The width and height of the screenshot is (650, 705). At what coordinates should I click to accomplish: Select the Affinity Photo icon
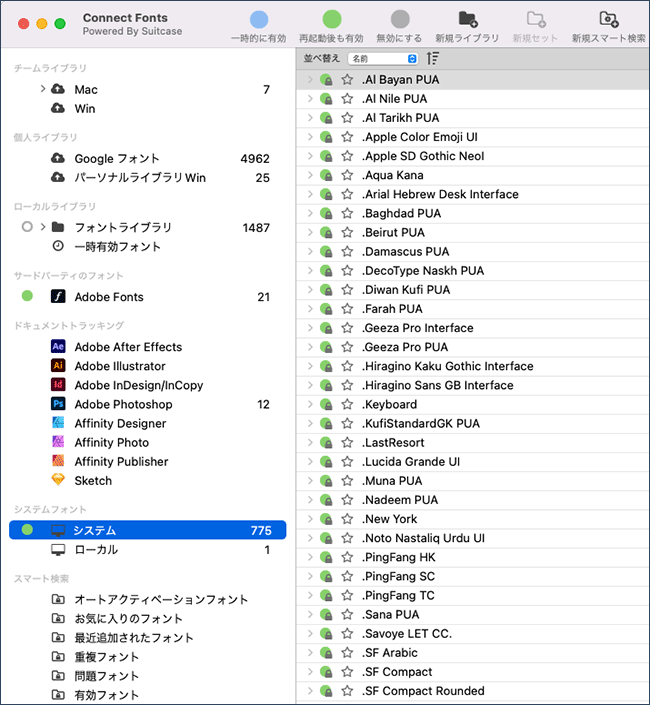click(58, 442)
